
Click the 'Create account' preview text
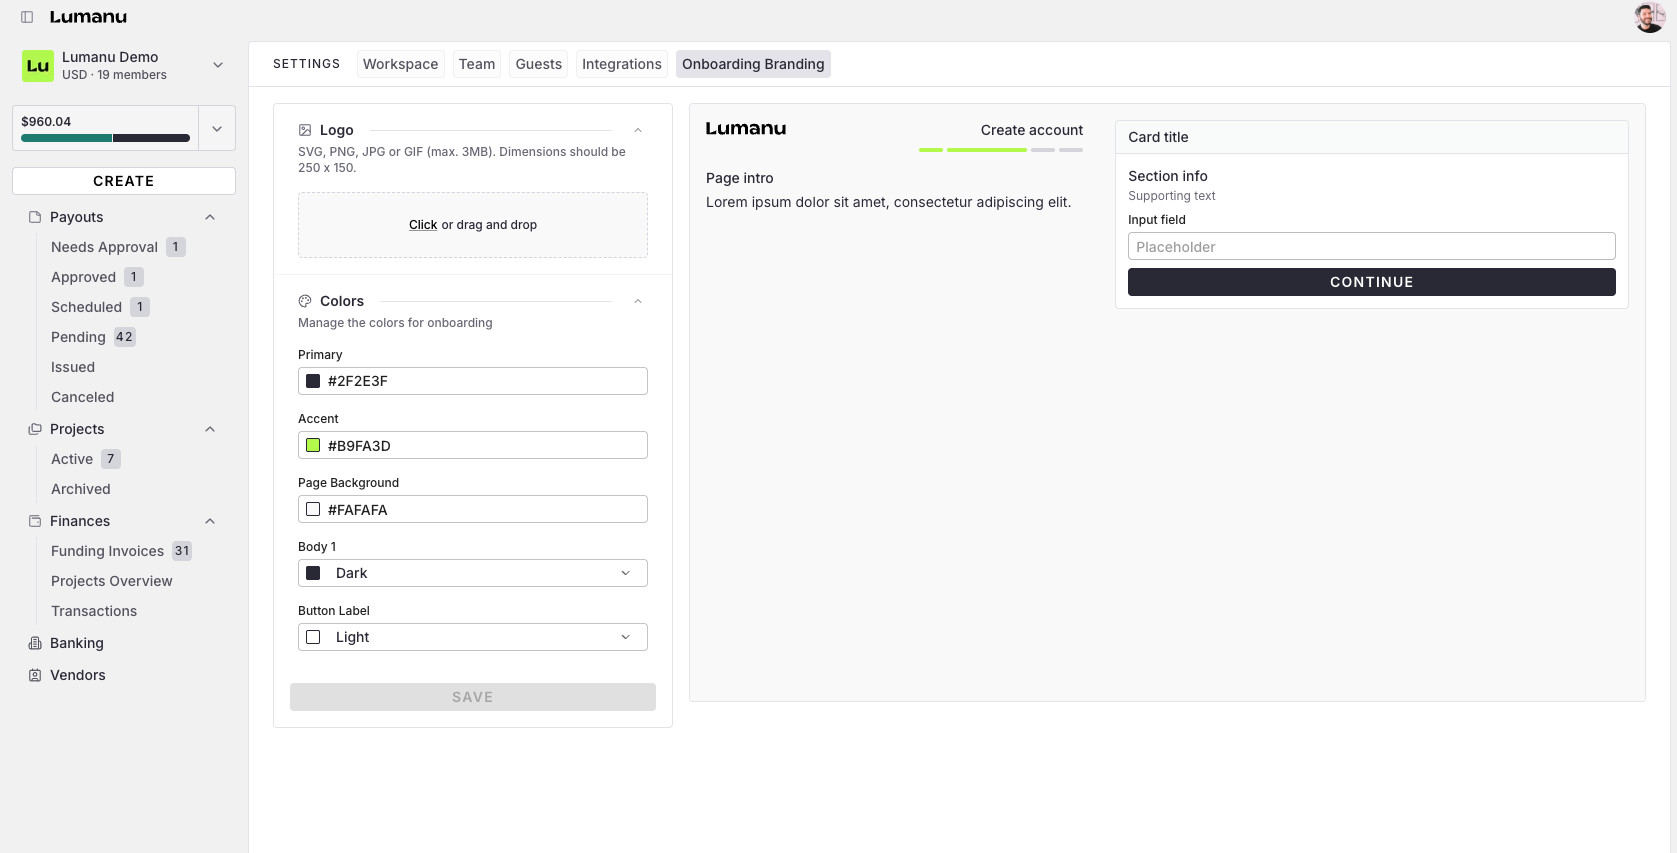pyautogui.click(x=1032, y=130)
